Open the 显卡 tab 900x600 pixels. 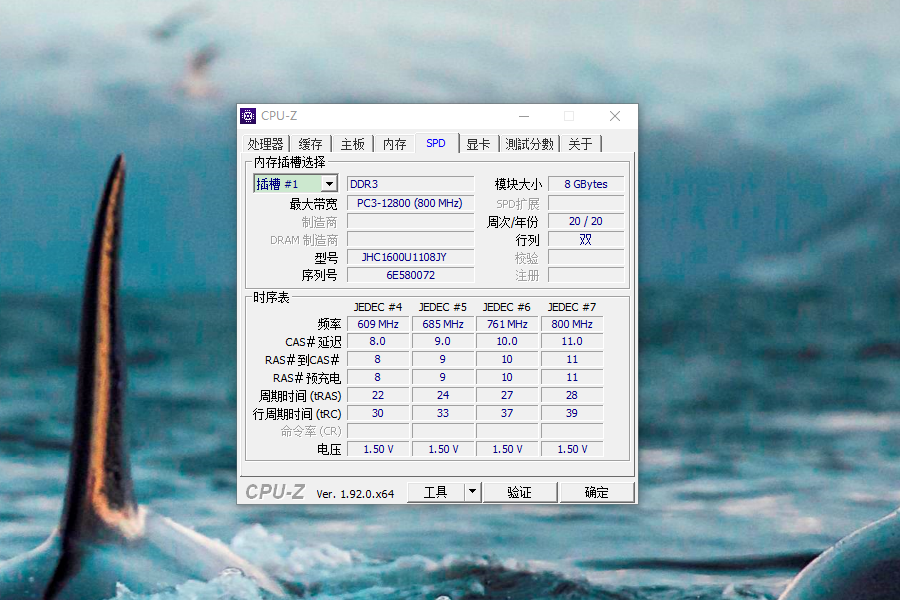[x=478, y=144]
